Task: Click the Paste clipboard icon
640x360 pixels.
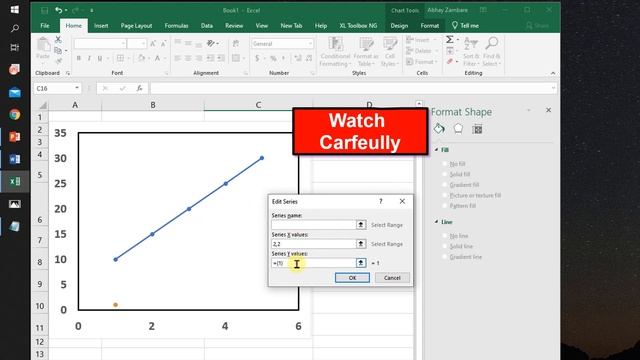Action: (x=43, y=44)
